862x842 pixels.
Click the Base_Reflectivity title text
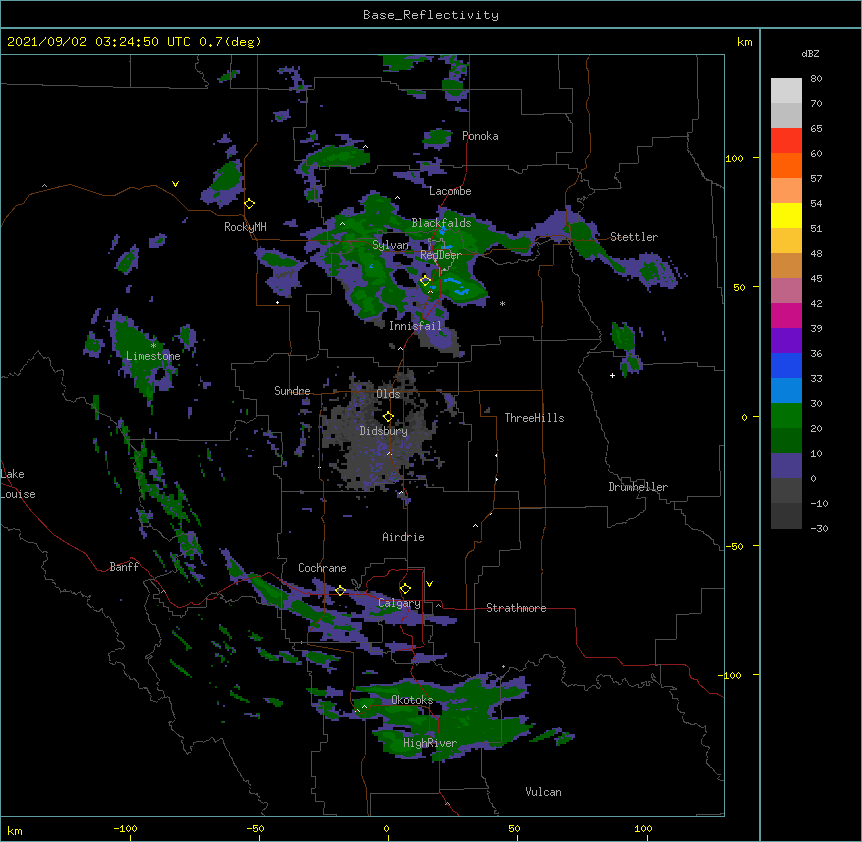pos(431,15)
